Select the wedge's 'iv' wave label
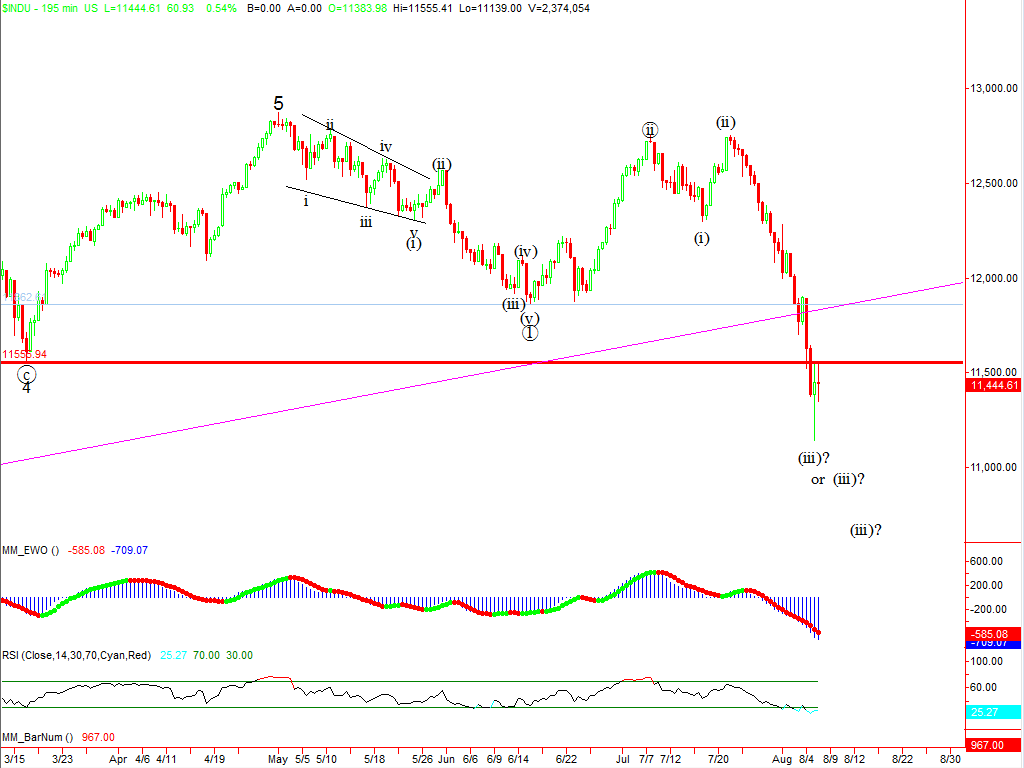The height and width of the screenshot is (768, 1024). (x=385, y=147)
